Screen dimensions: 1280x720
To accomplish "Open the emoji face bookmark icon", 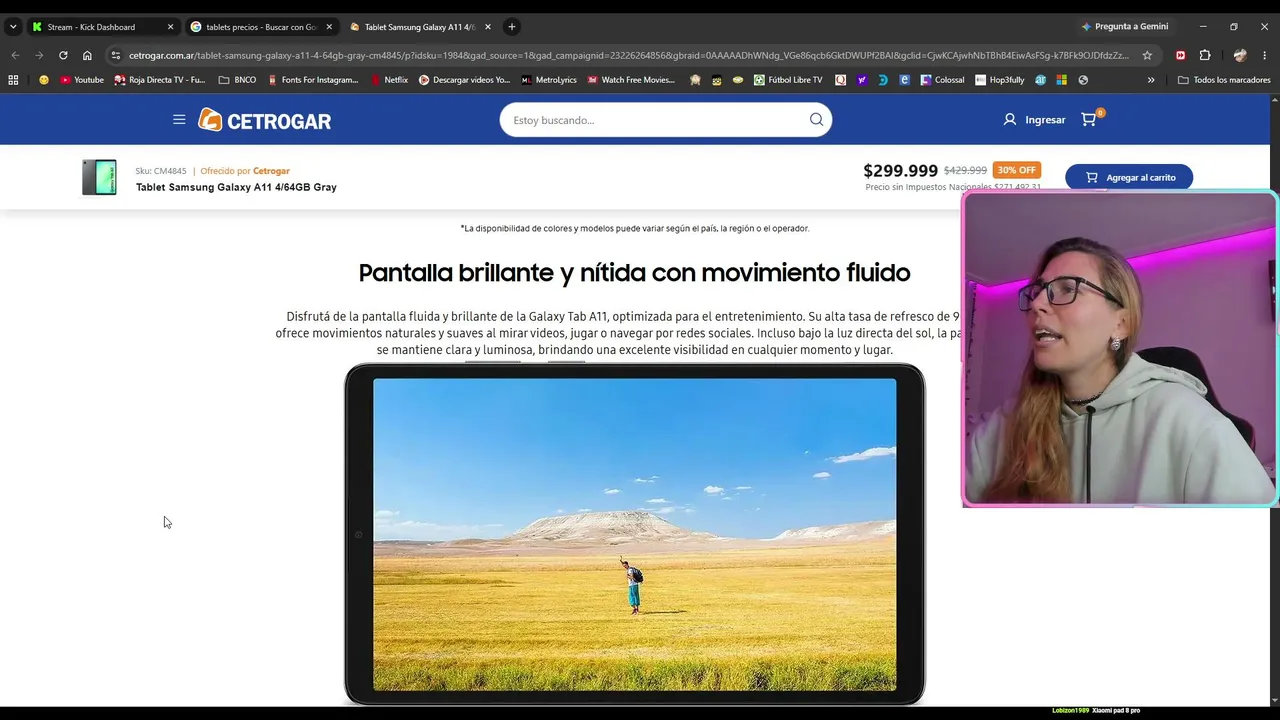I will [43, 80].
